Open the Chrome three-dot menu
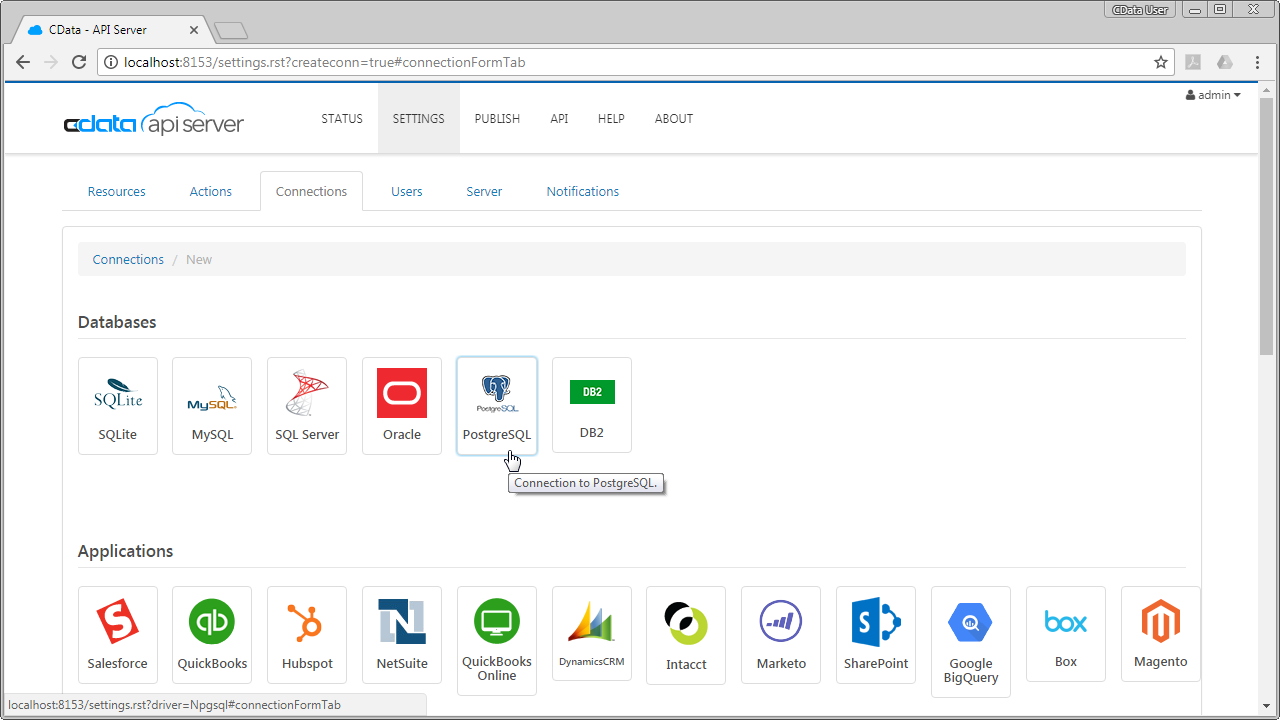The width and height of the screenshot is (1280, 720). pos(1258,62)
